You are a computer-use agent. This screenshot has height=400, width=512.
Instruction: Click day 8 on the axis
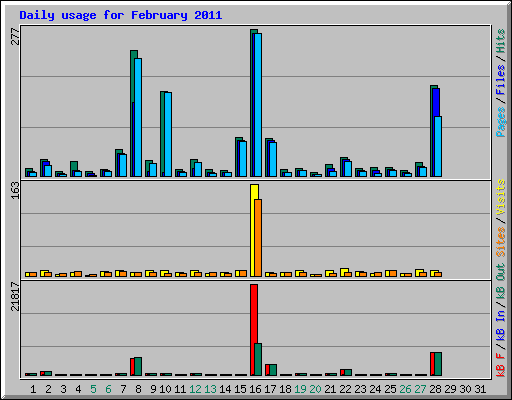138,389
